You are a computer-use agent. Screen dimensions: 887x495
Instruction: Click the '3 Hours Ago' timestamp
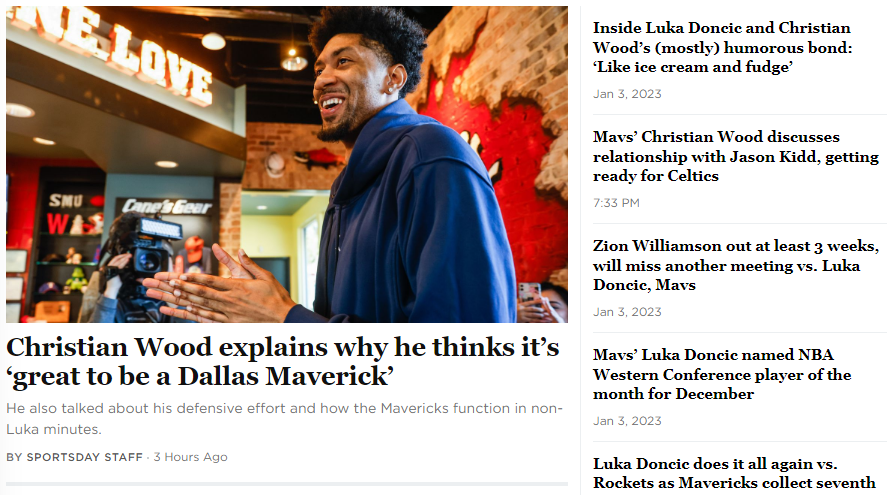tap(191, 457)
